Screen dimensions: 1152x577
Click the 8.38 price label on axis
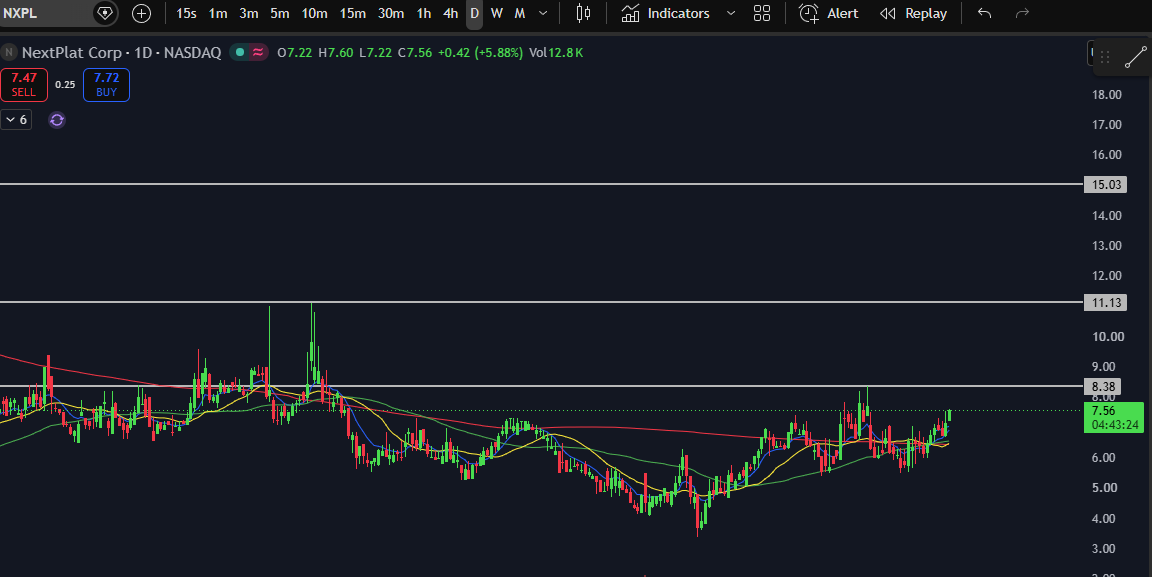(1105, 387)
